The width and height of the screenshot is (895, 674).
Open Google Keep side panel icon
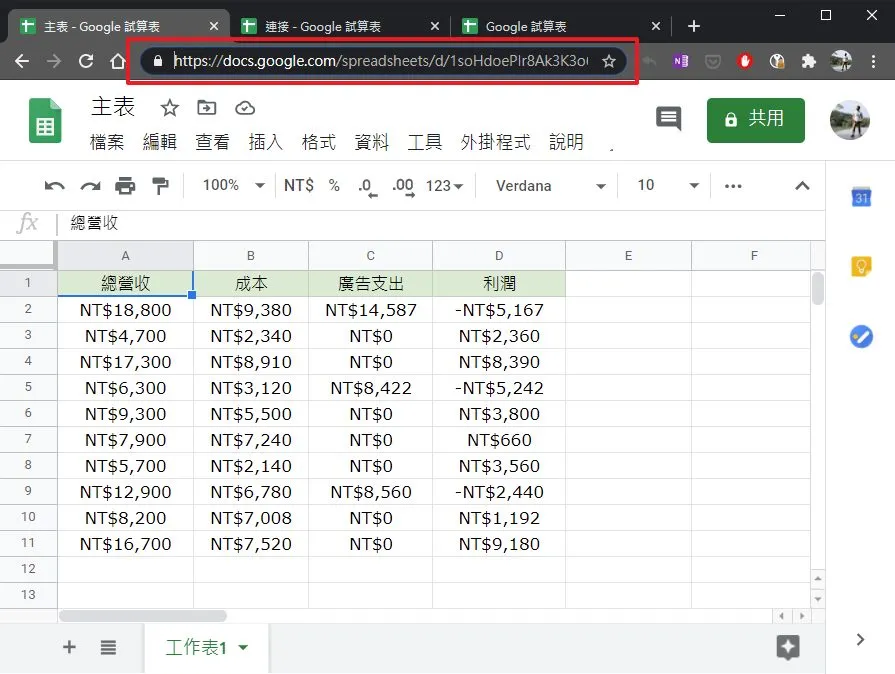click(861, 267)
